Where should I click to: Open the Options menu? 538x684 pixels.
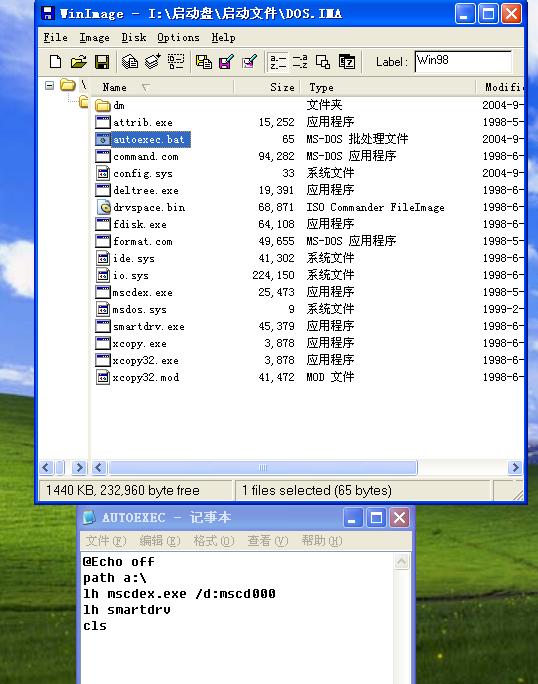coord(178,38)
